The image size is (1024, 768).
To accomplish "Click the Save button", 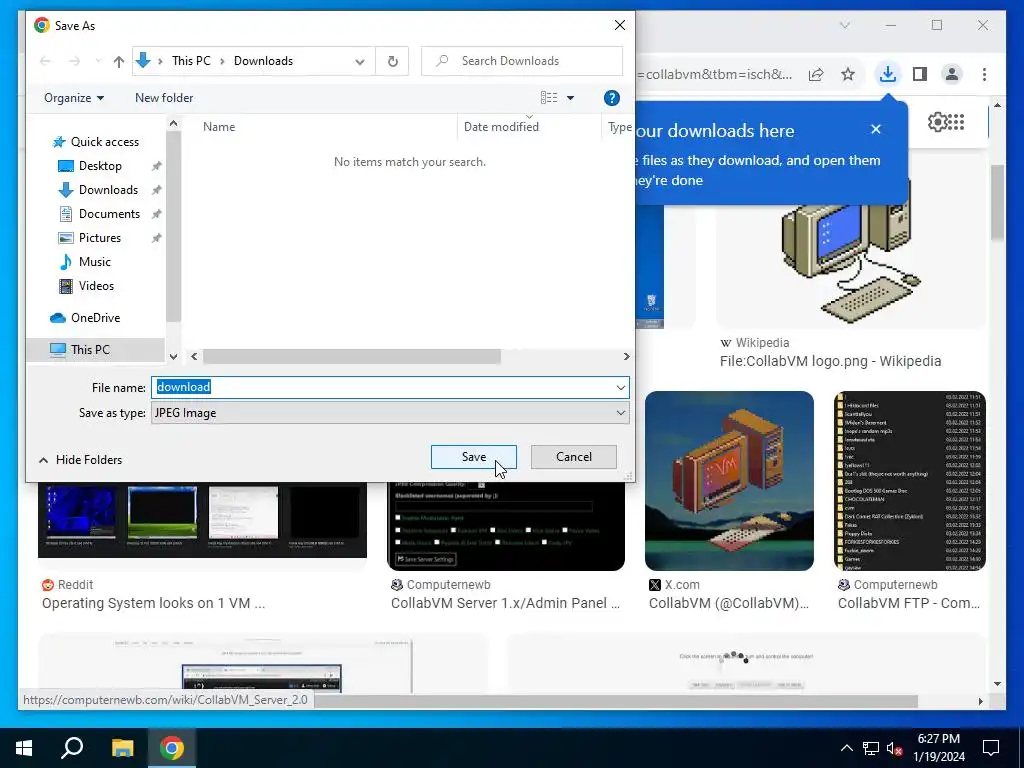I will click(x=473, y=457).
